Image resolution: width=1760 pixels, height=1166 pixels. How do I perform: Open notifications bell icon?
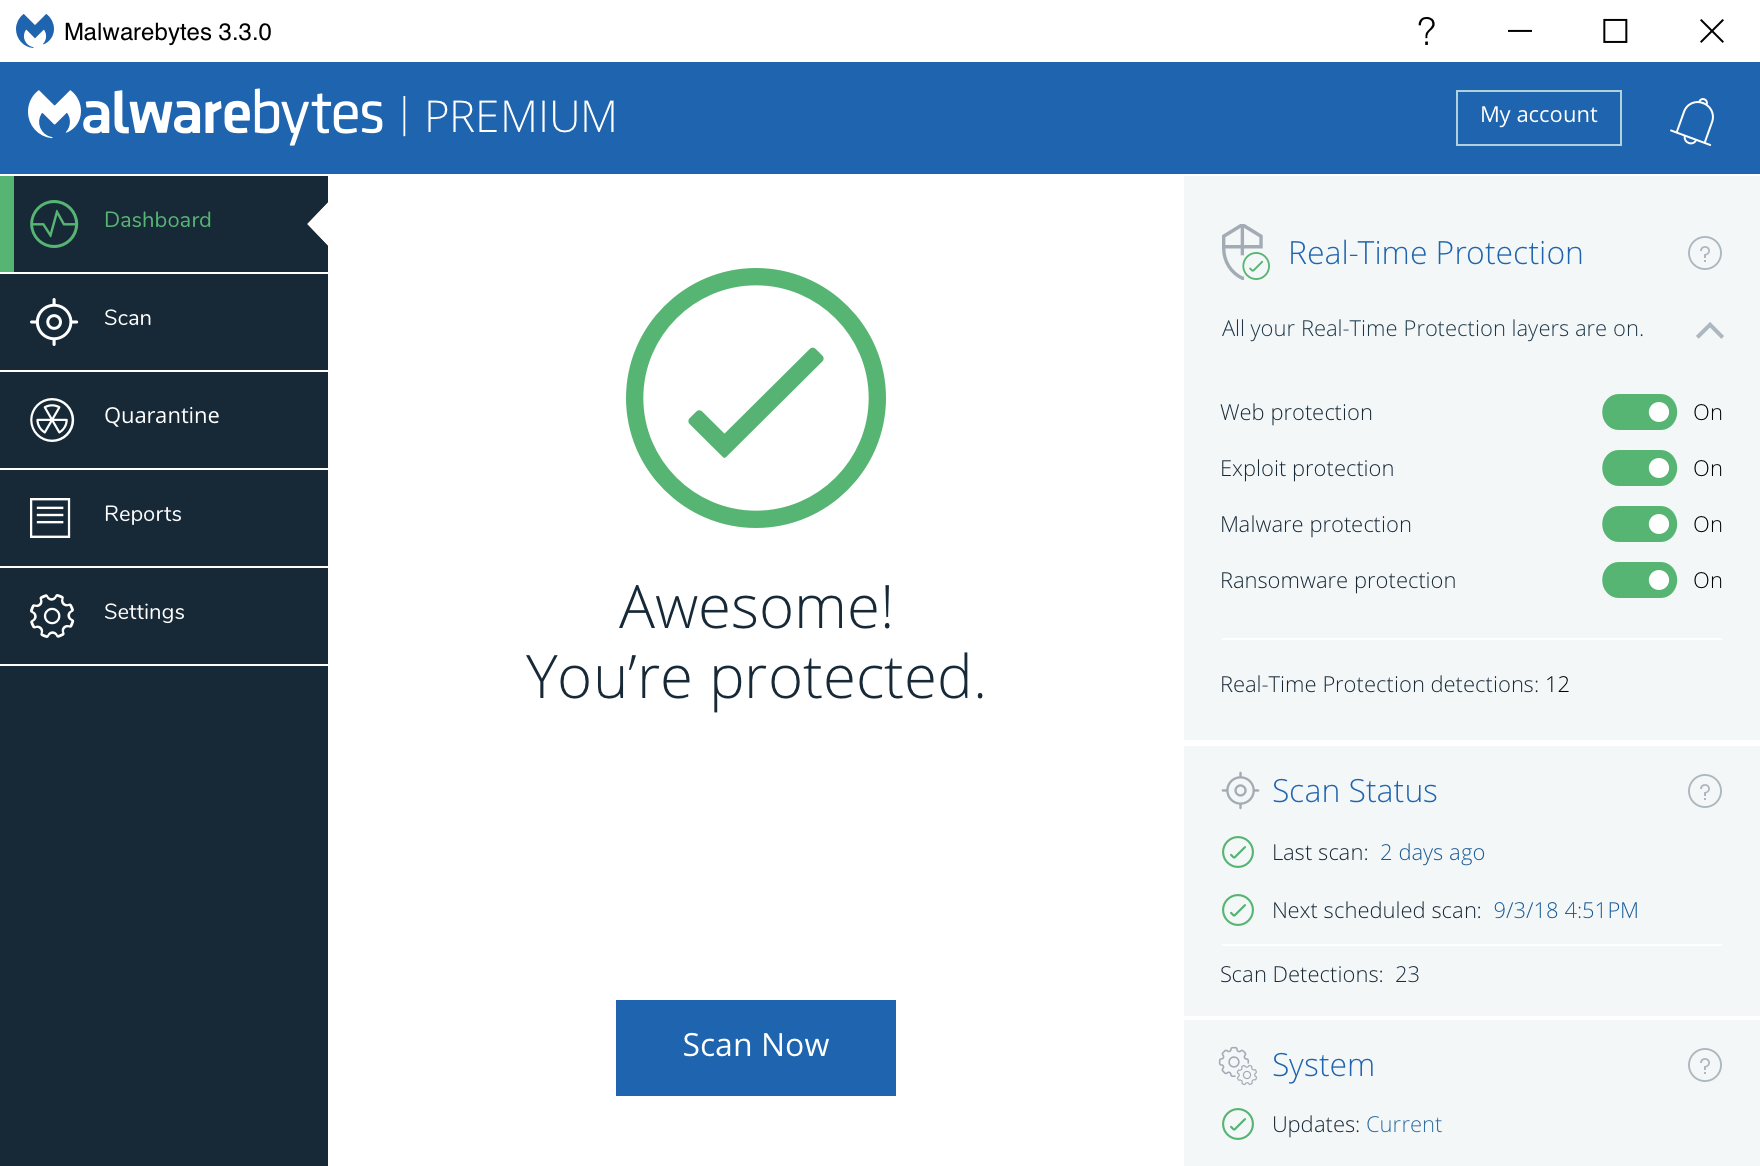[x=1693, y=121]
